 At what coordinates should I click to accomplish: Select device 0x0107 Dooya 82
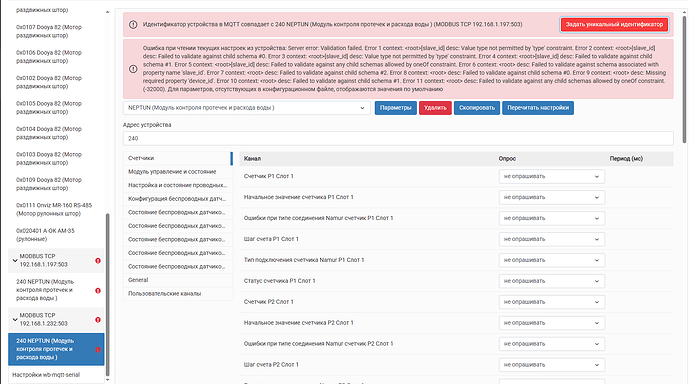(56, 31)
